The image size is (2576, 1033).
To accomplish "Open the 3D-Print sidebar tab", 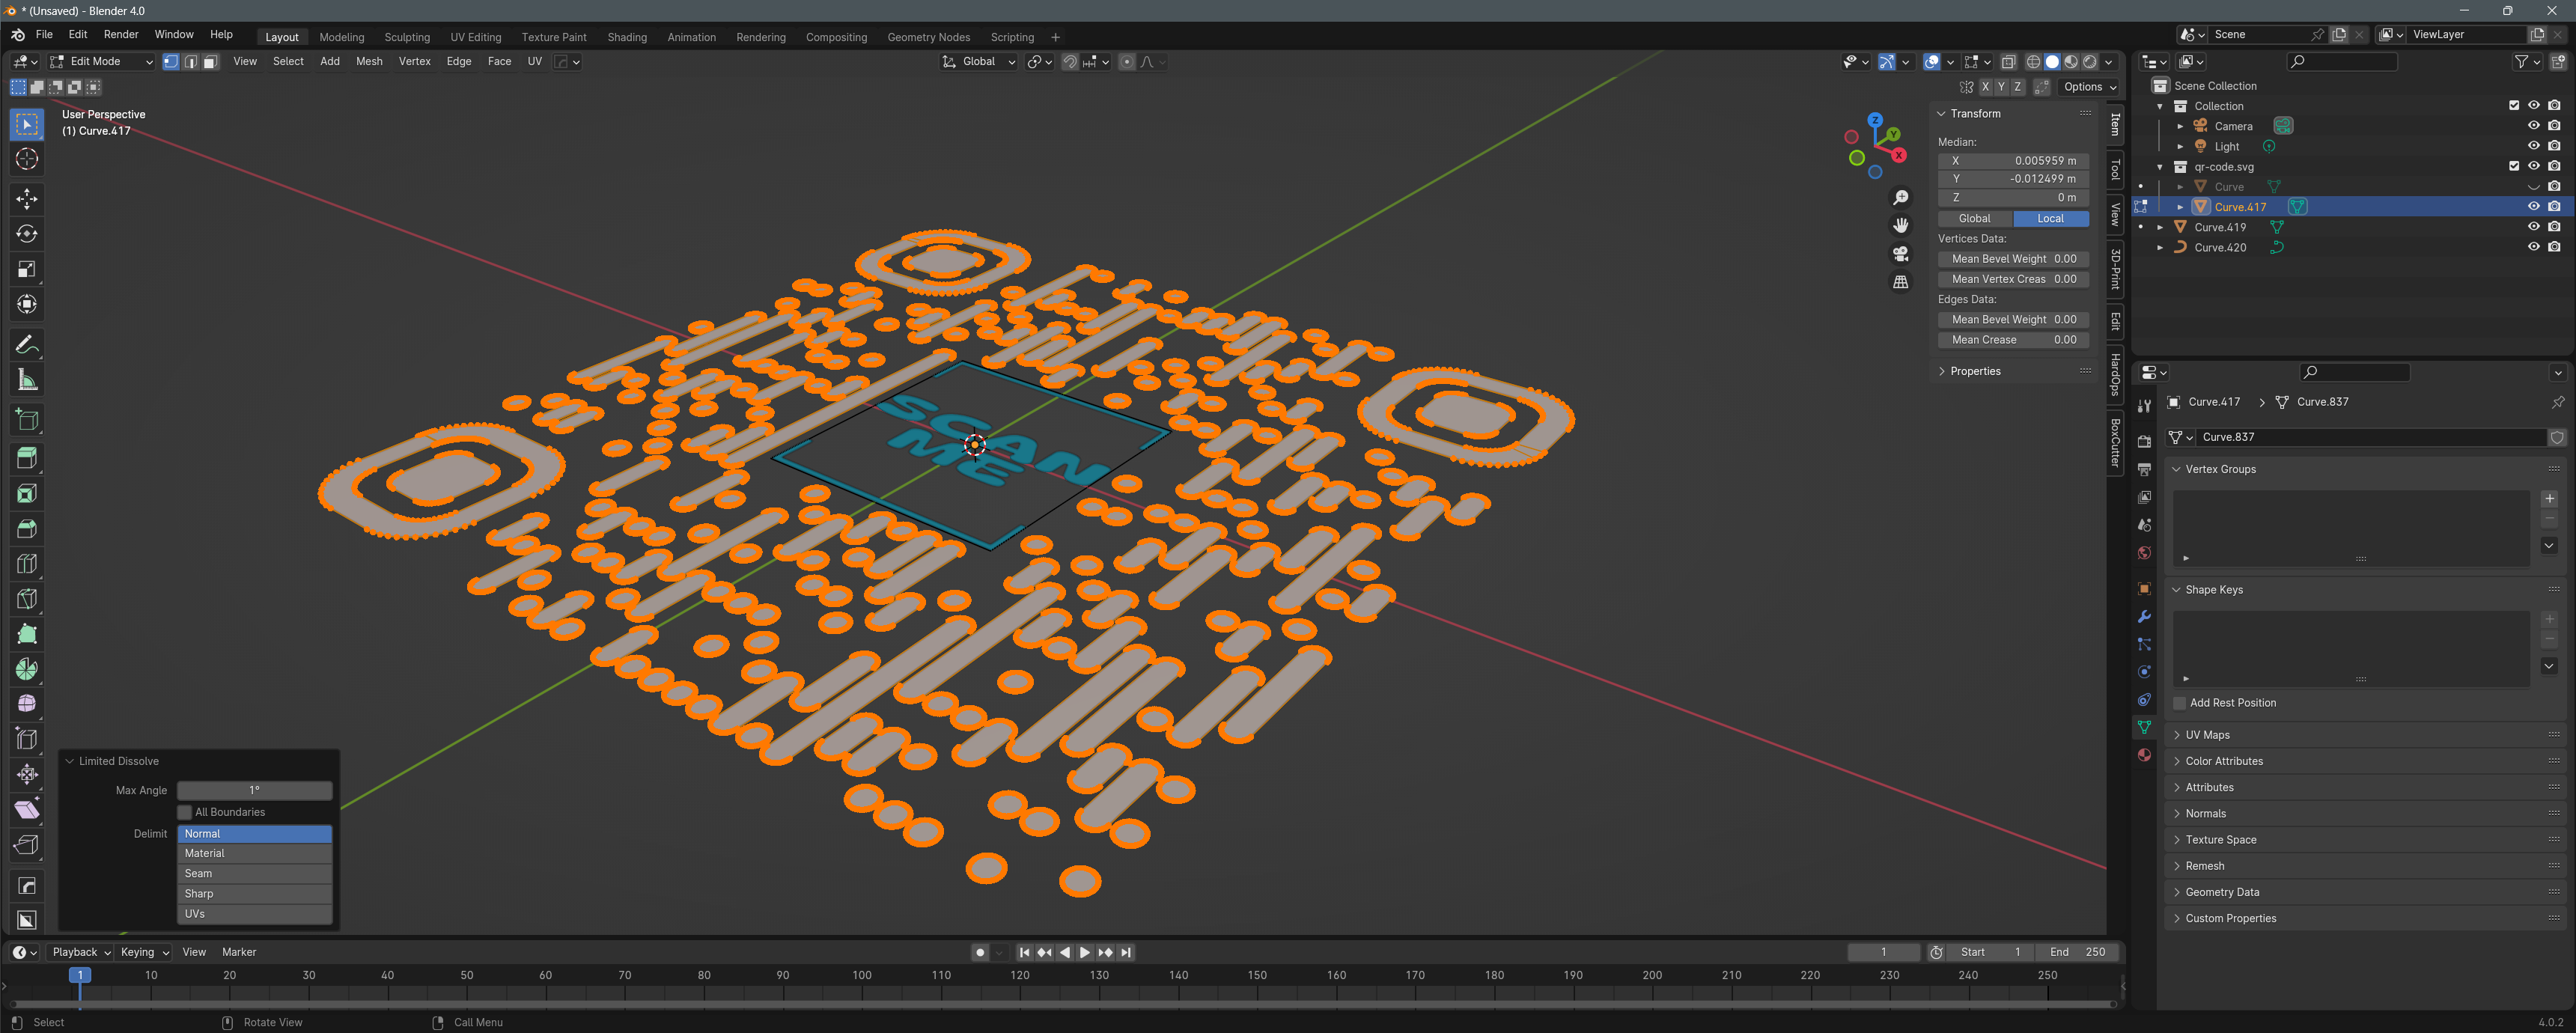I will coord(2115,269).
